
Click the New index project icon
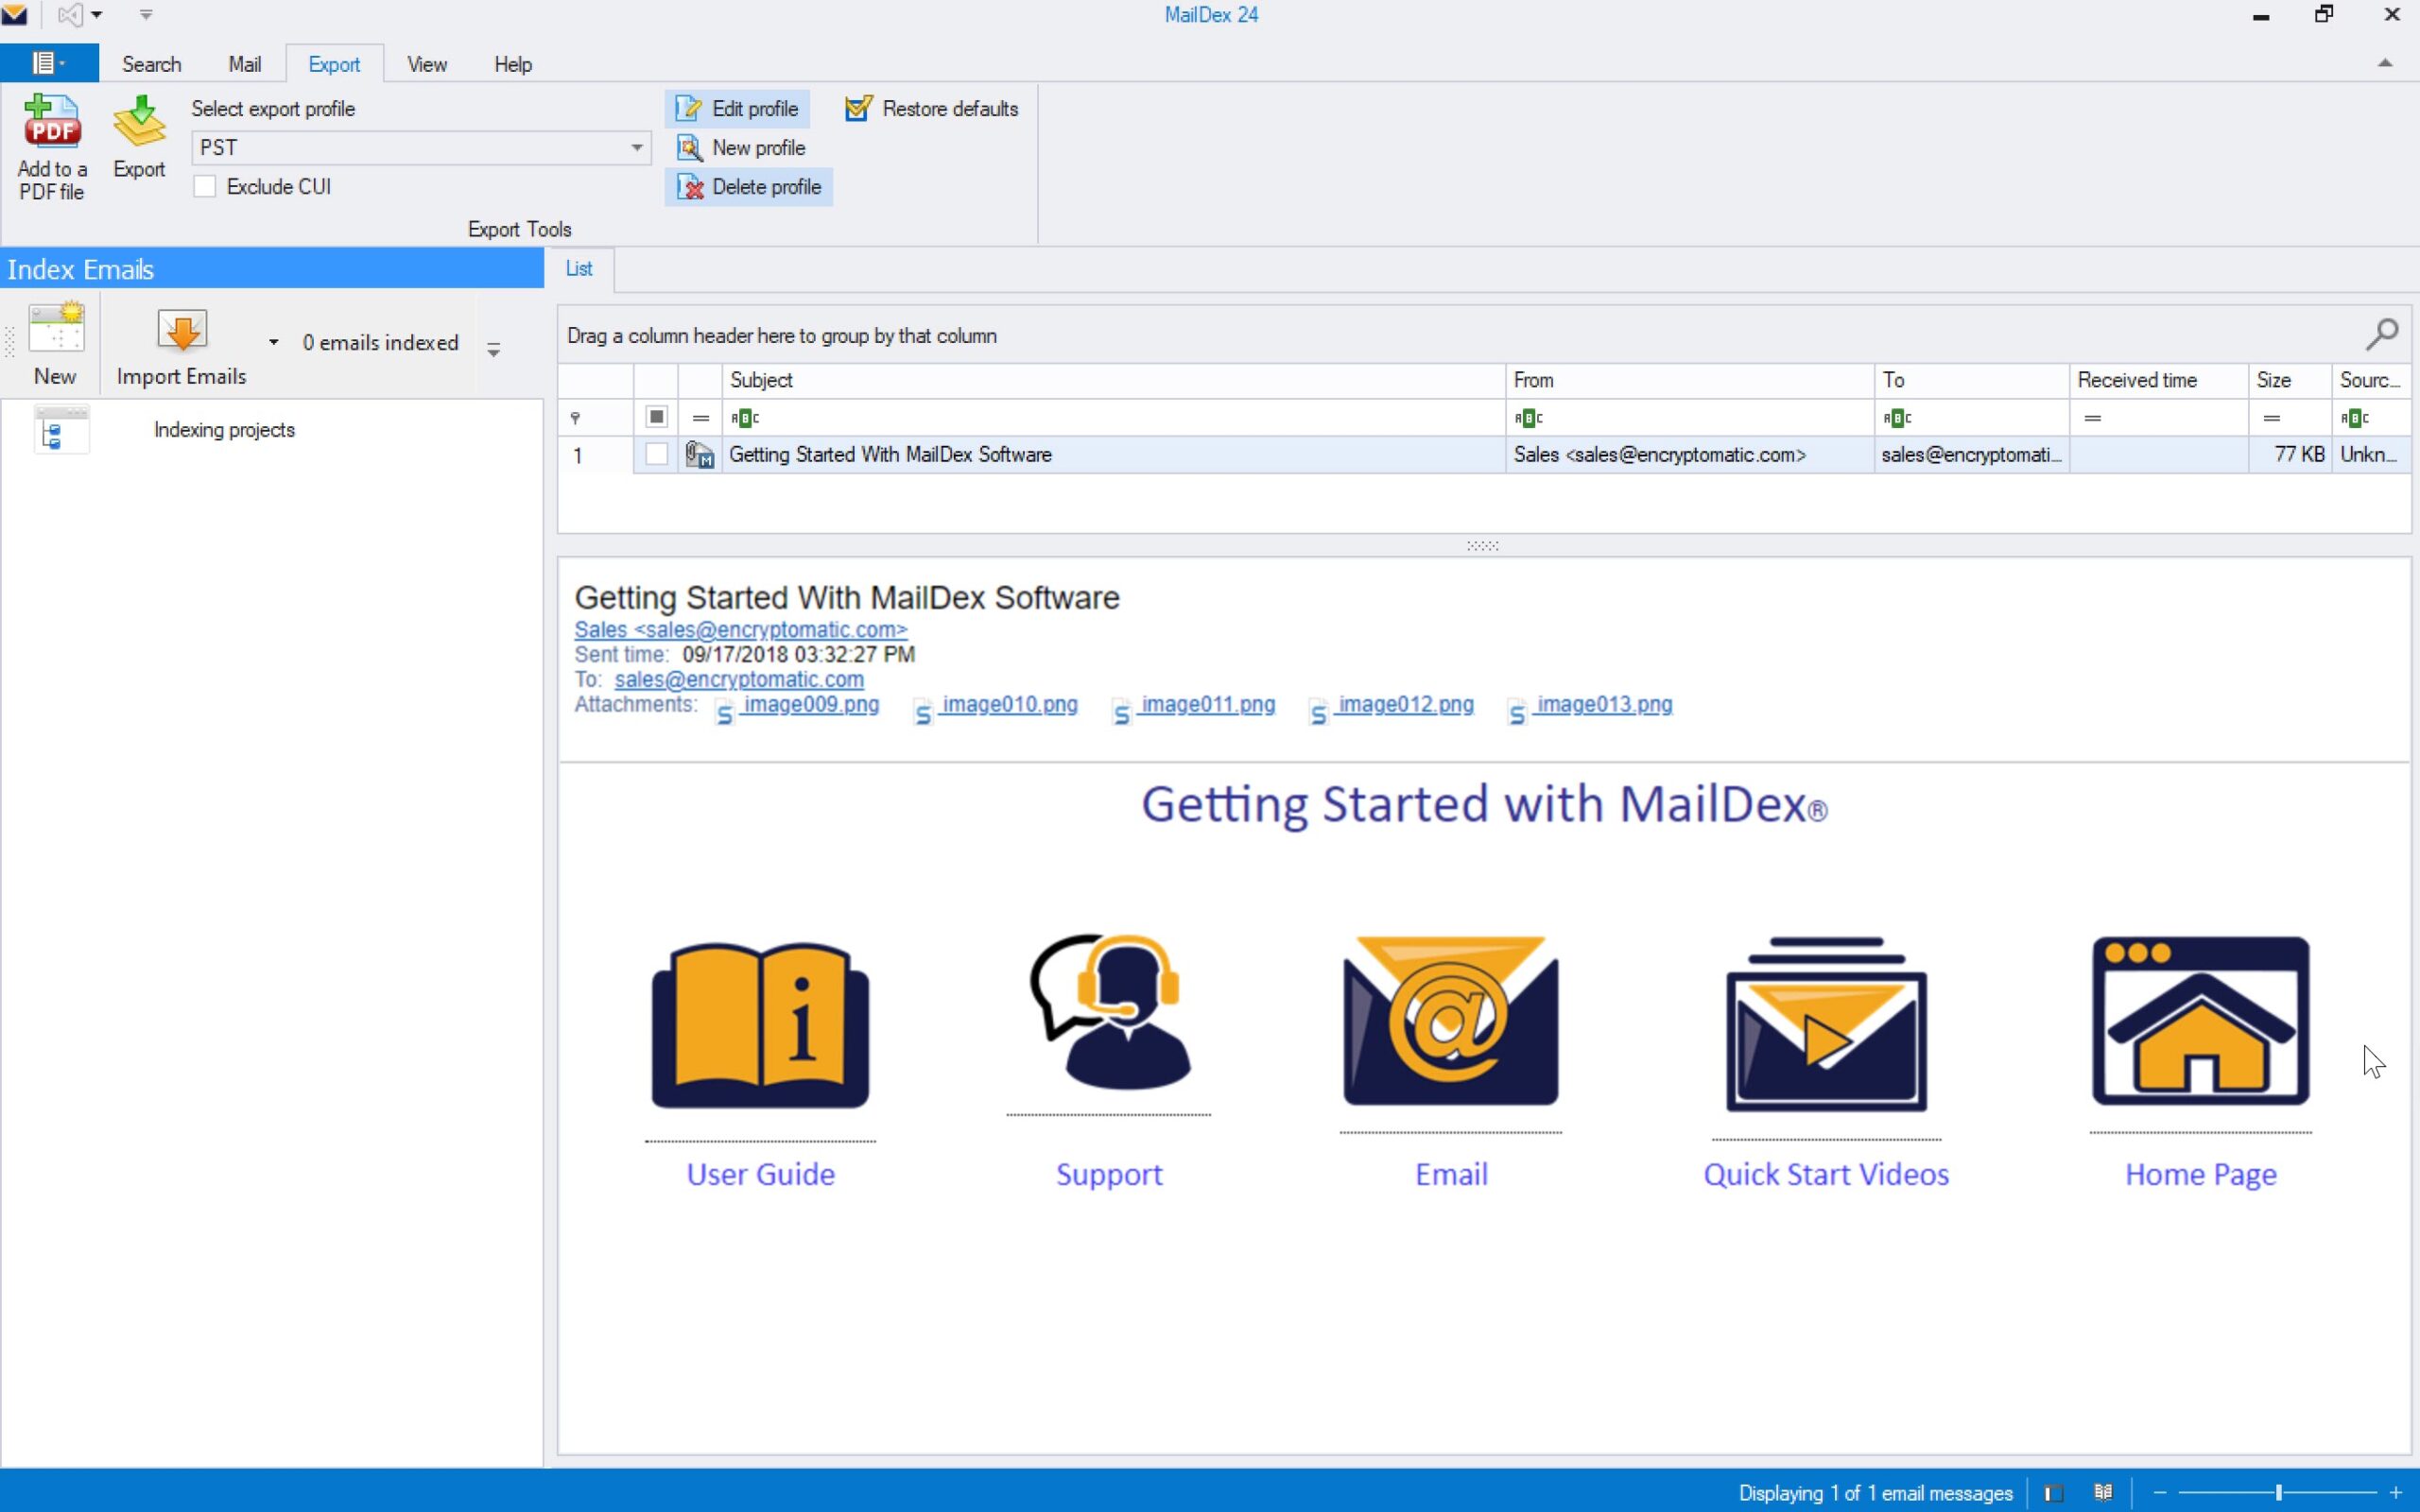[56, 328]
